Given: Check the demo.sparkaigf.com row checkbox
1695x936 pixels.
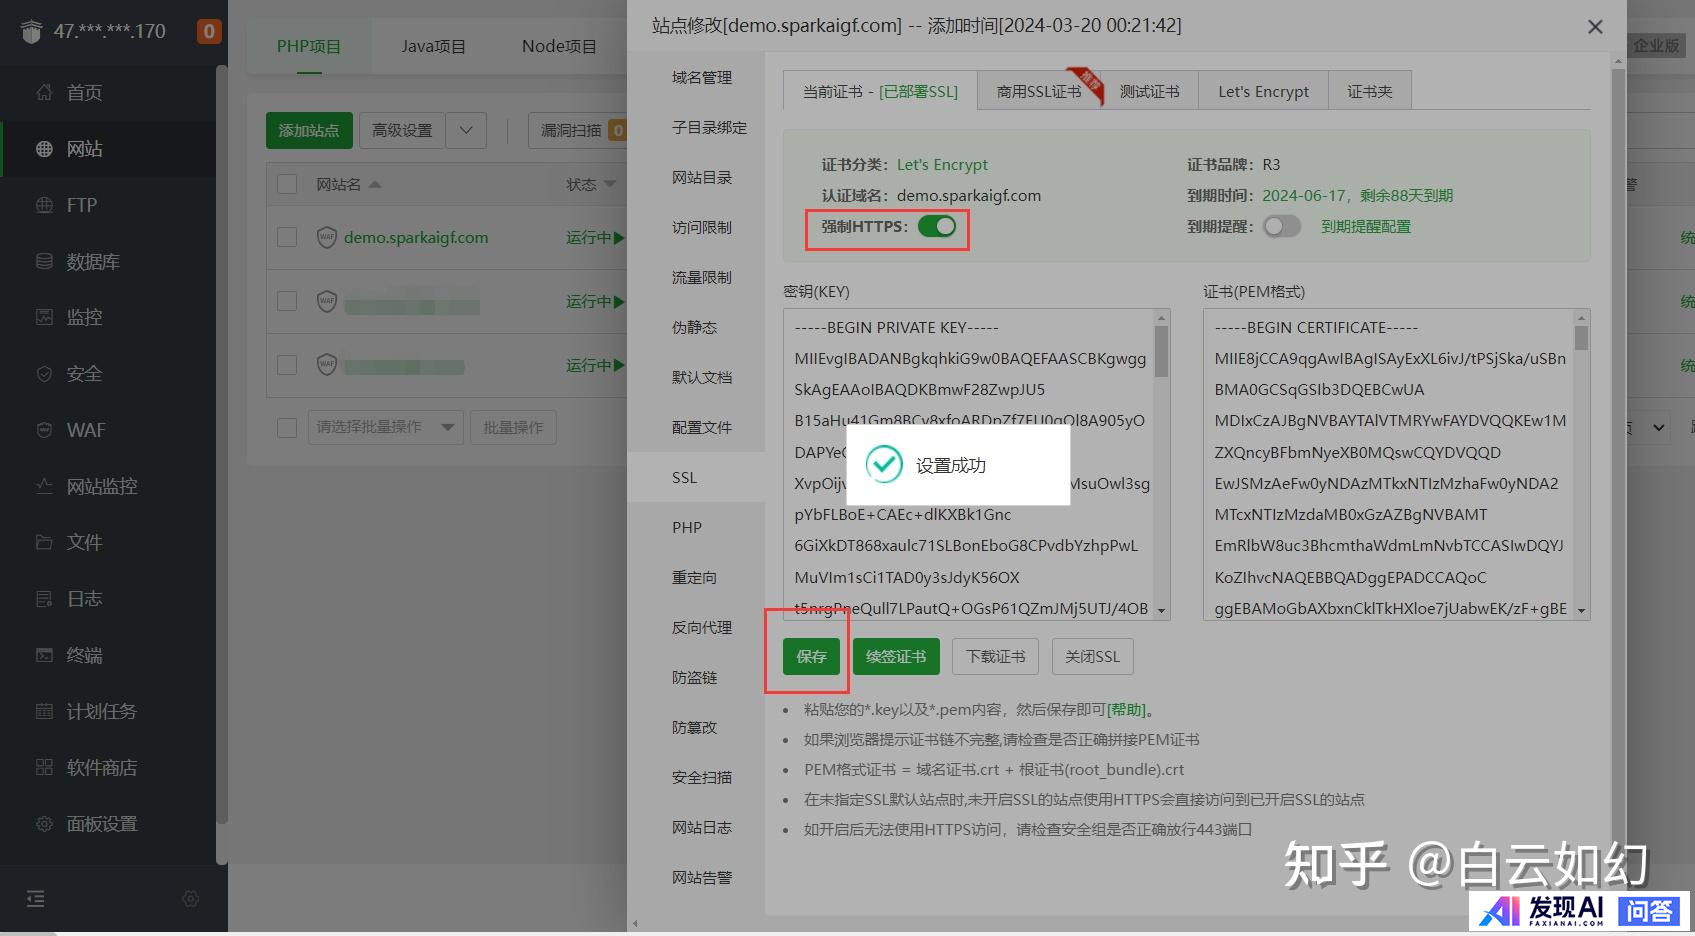Looking at the screenshot, I should (287, 238).
